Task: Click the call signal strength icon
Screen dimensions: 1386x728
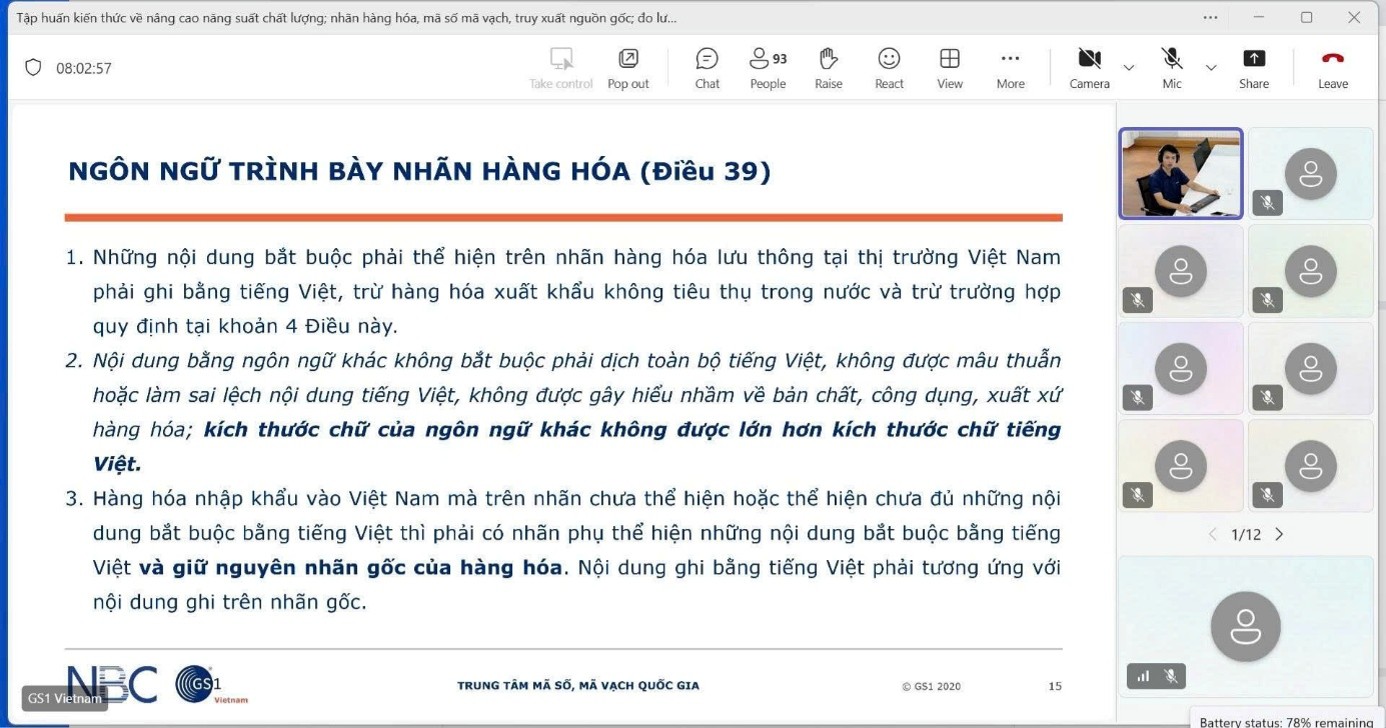Action: click(1143, 677)
